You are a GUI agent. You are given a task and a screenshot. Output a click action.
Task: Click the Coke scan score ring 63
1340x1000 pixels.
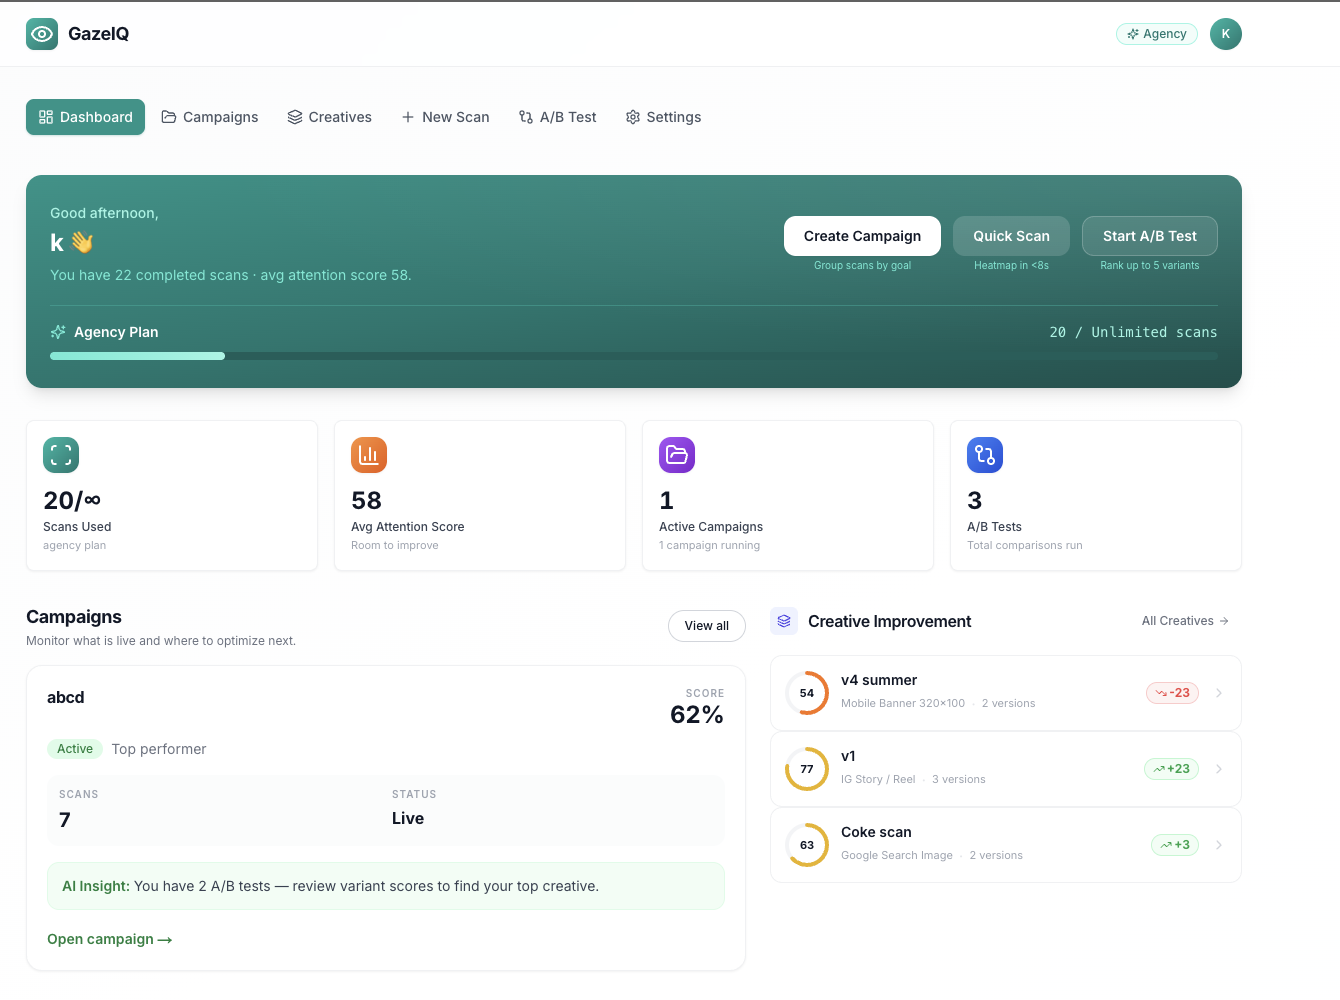coord(807,845)
